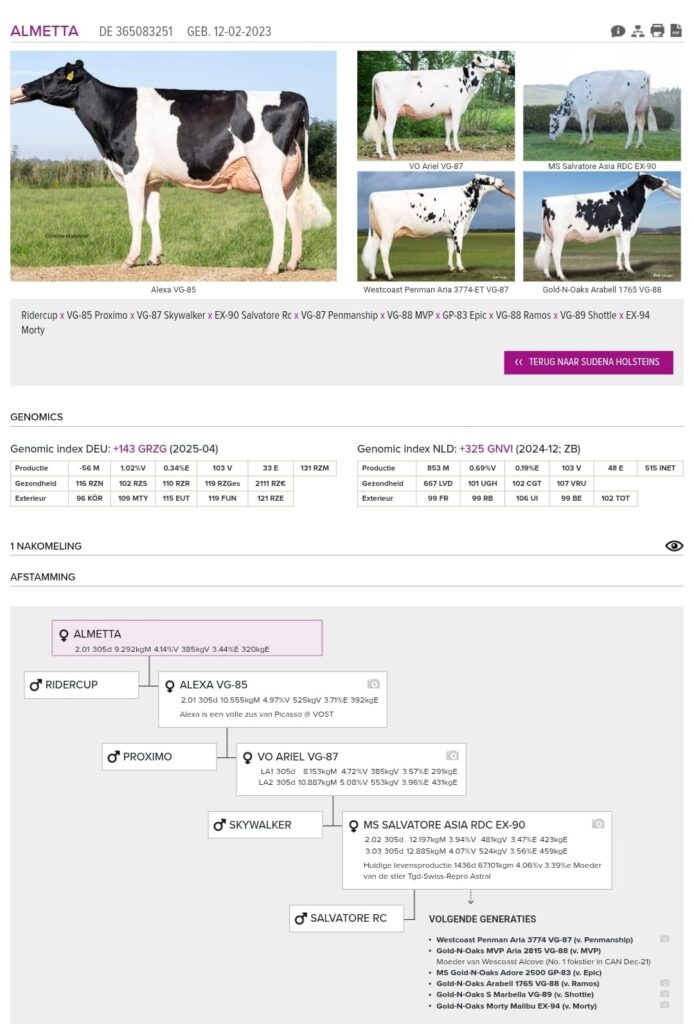The width and height of the screenshot is (694, 1024).
Task: Open camera icon for VO Ariel VG-87
Action: click(x=452, y=756)
